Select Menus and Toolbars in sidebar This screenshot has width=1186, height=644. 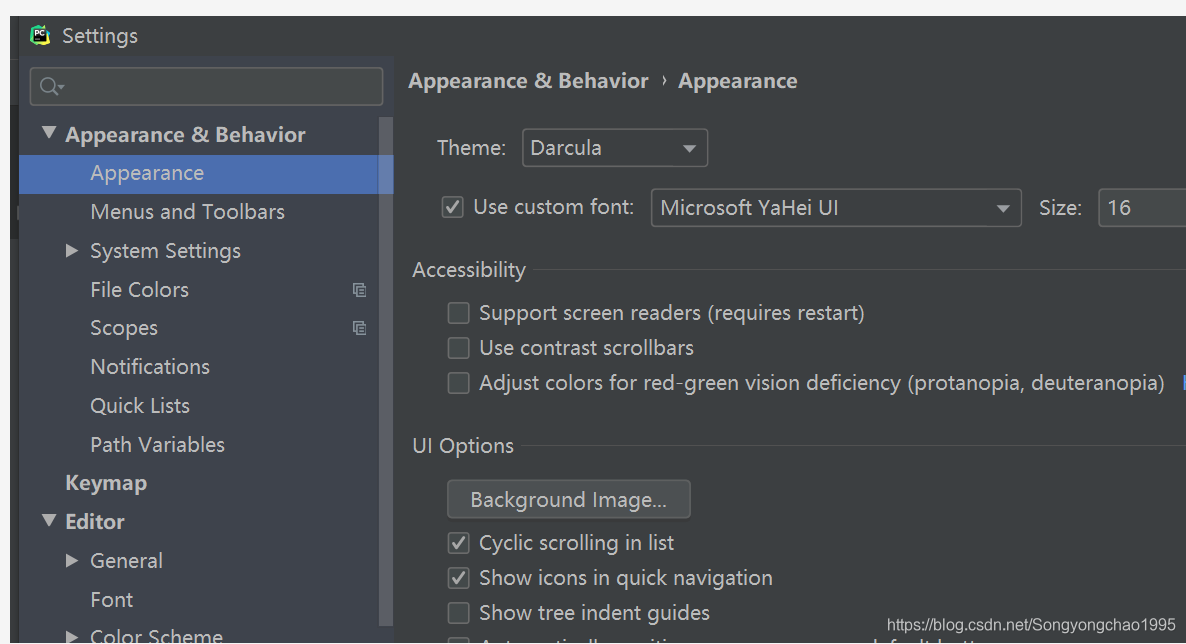pyautogui.click(x=187, y=212)
